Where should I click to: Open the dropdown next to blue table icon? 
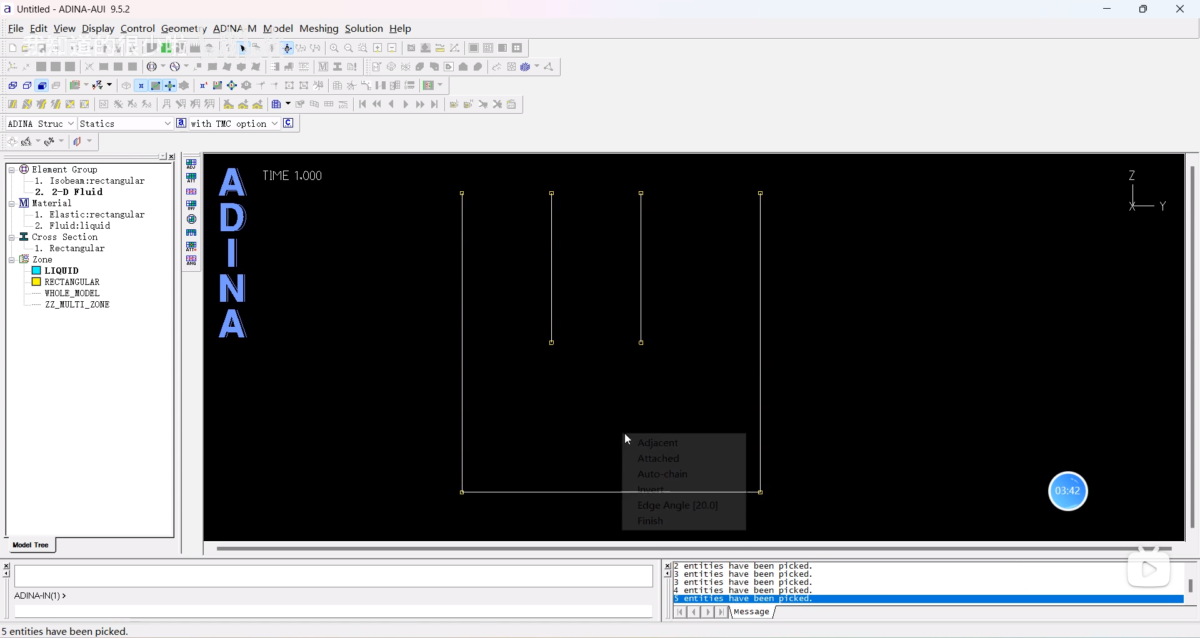click(288, 104)
